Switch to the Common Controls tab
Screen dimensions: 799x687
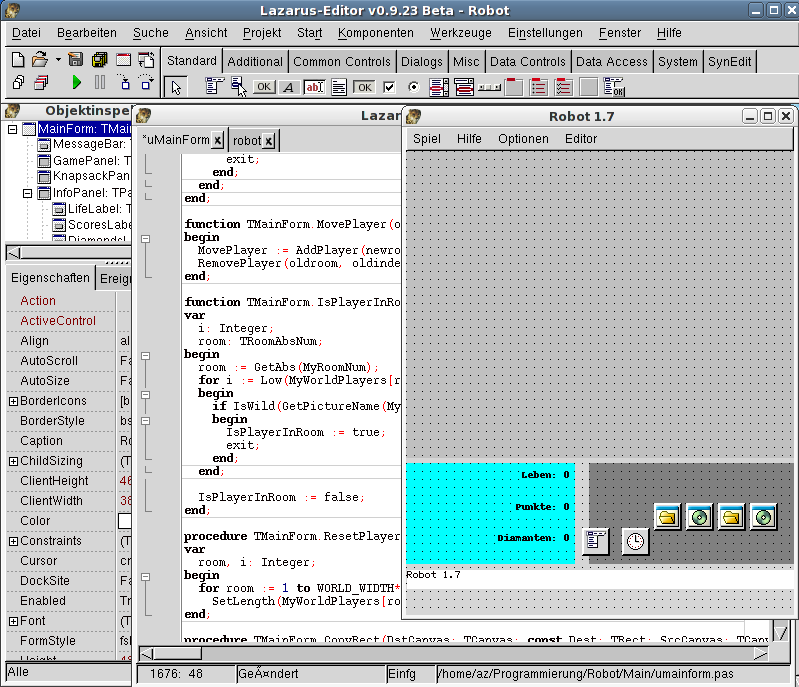[342, 62]
